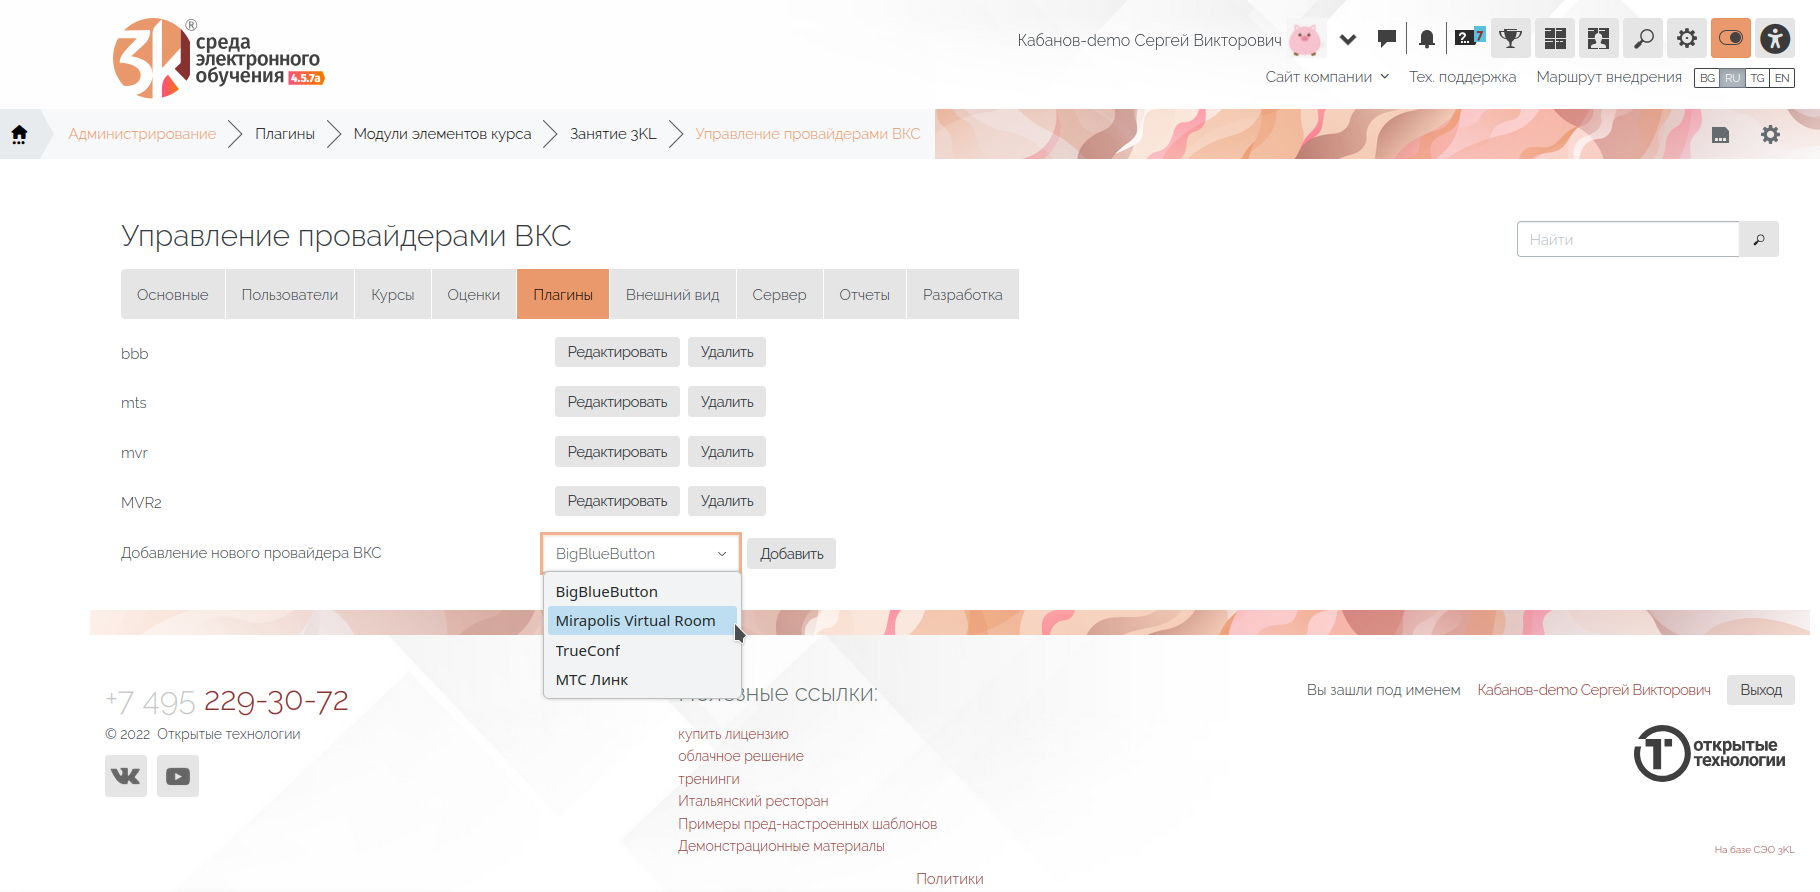Open the VK social link icon
The width and height of the screenshot is (1820, 892).
(126, 776)
